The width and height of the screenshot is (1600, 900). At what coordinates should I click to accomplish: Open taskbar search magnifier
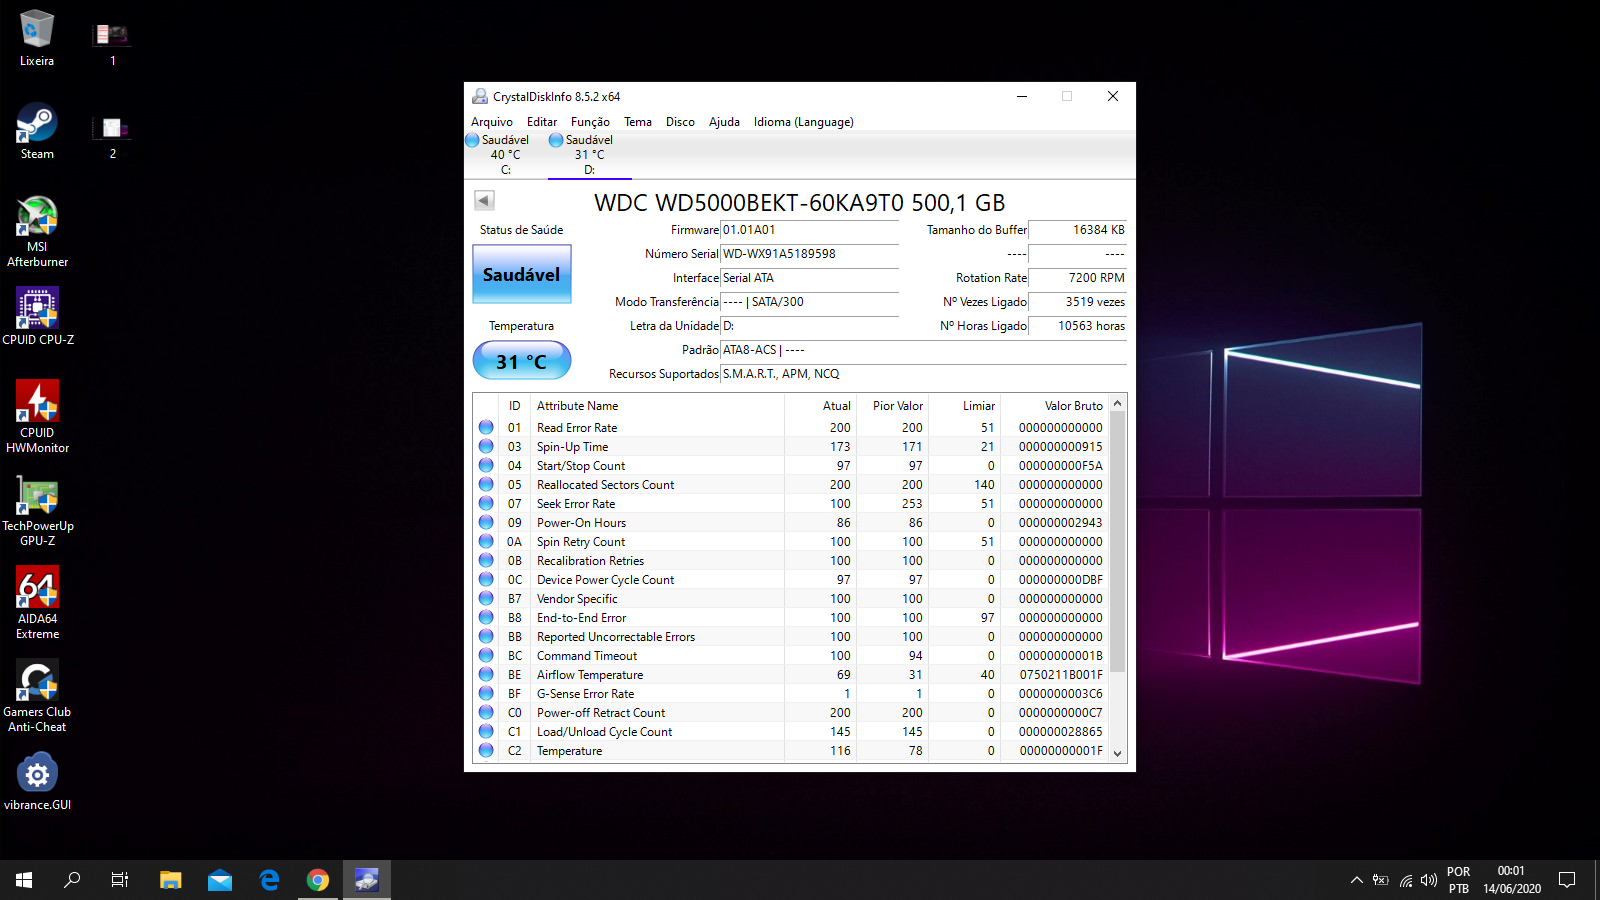(72, 880)
